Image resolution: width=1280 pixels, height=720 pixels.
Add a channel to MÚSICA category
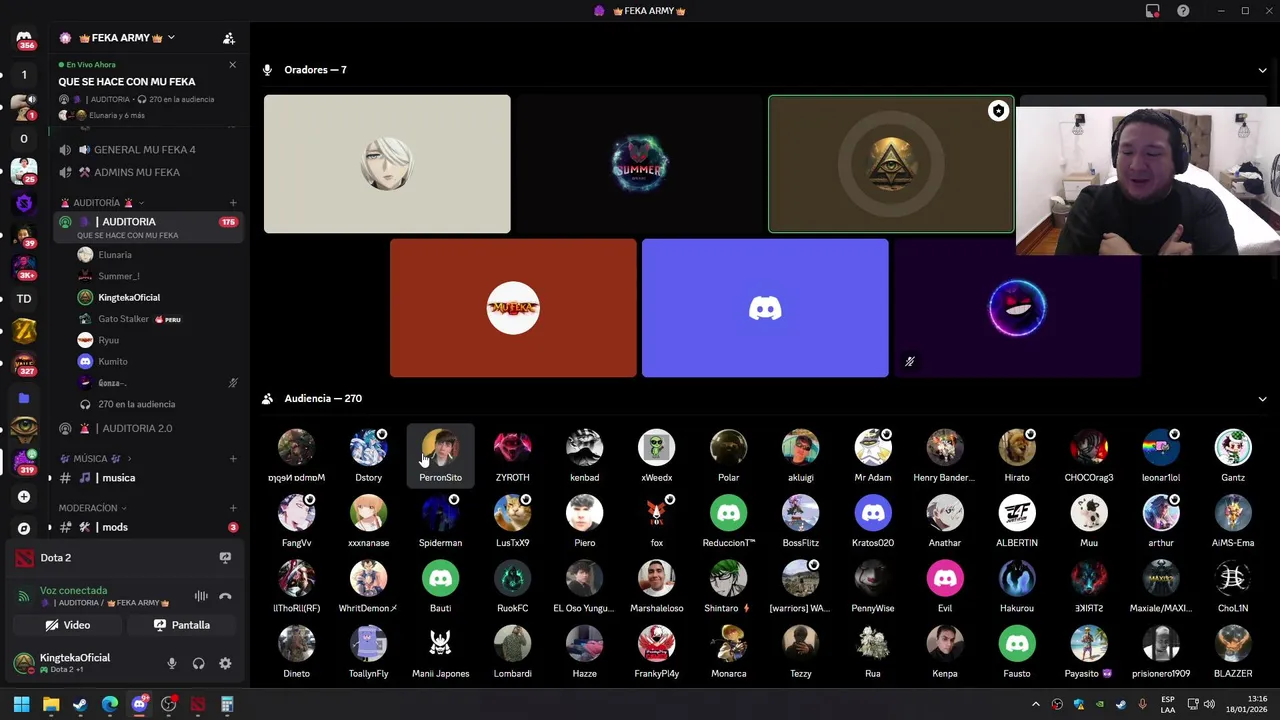pos(233,459)
